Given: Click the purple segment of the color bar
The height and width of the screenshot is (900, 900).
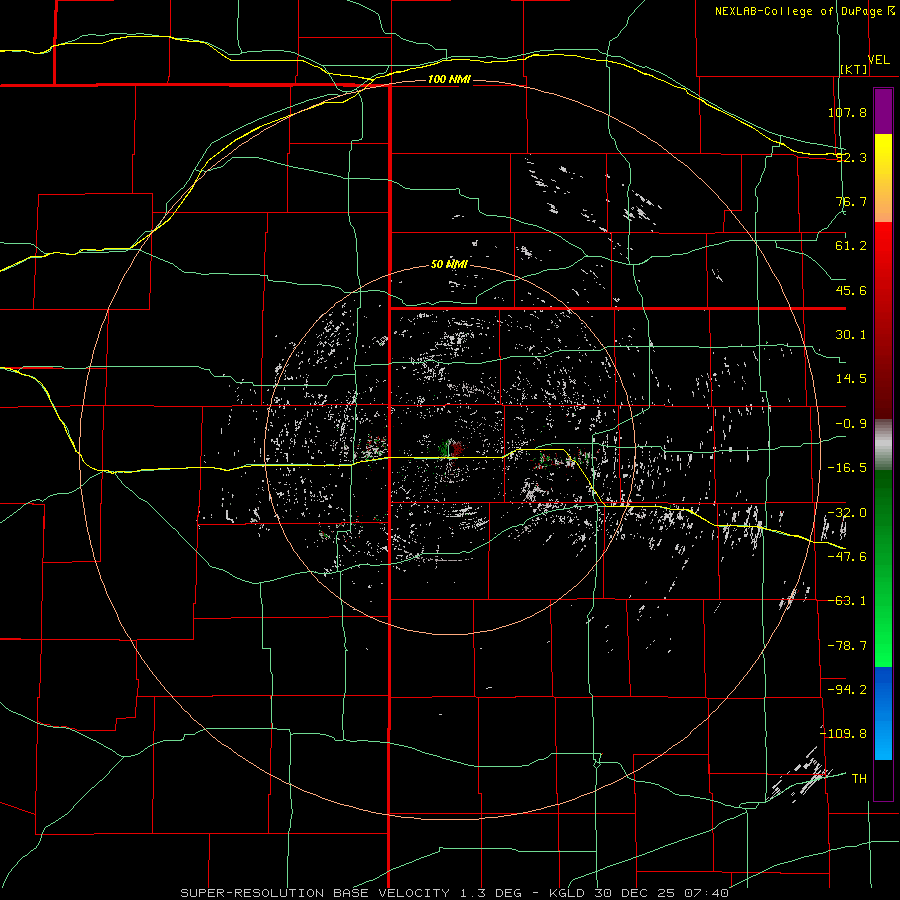Looking at the screenshot, I should point(883,111).
